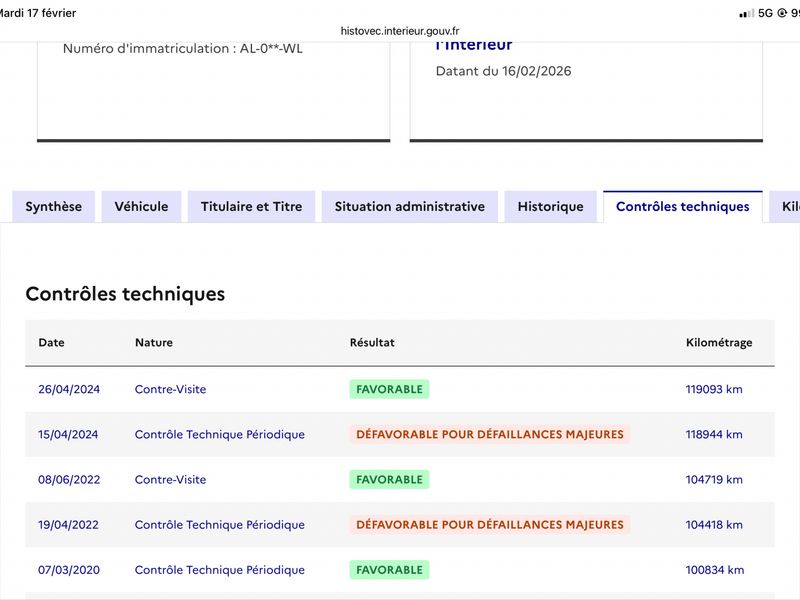Viewport: 800px width, 600px height.
Task: Select the Titulaire et Titre tab
Action: pyautogui.click(x=251, y=207)
